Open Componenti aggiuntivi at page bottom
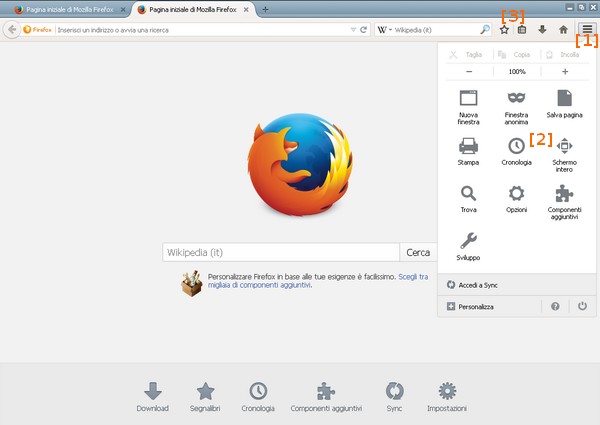This screenshot has width=600, height=425. coord(326,397)
